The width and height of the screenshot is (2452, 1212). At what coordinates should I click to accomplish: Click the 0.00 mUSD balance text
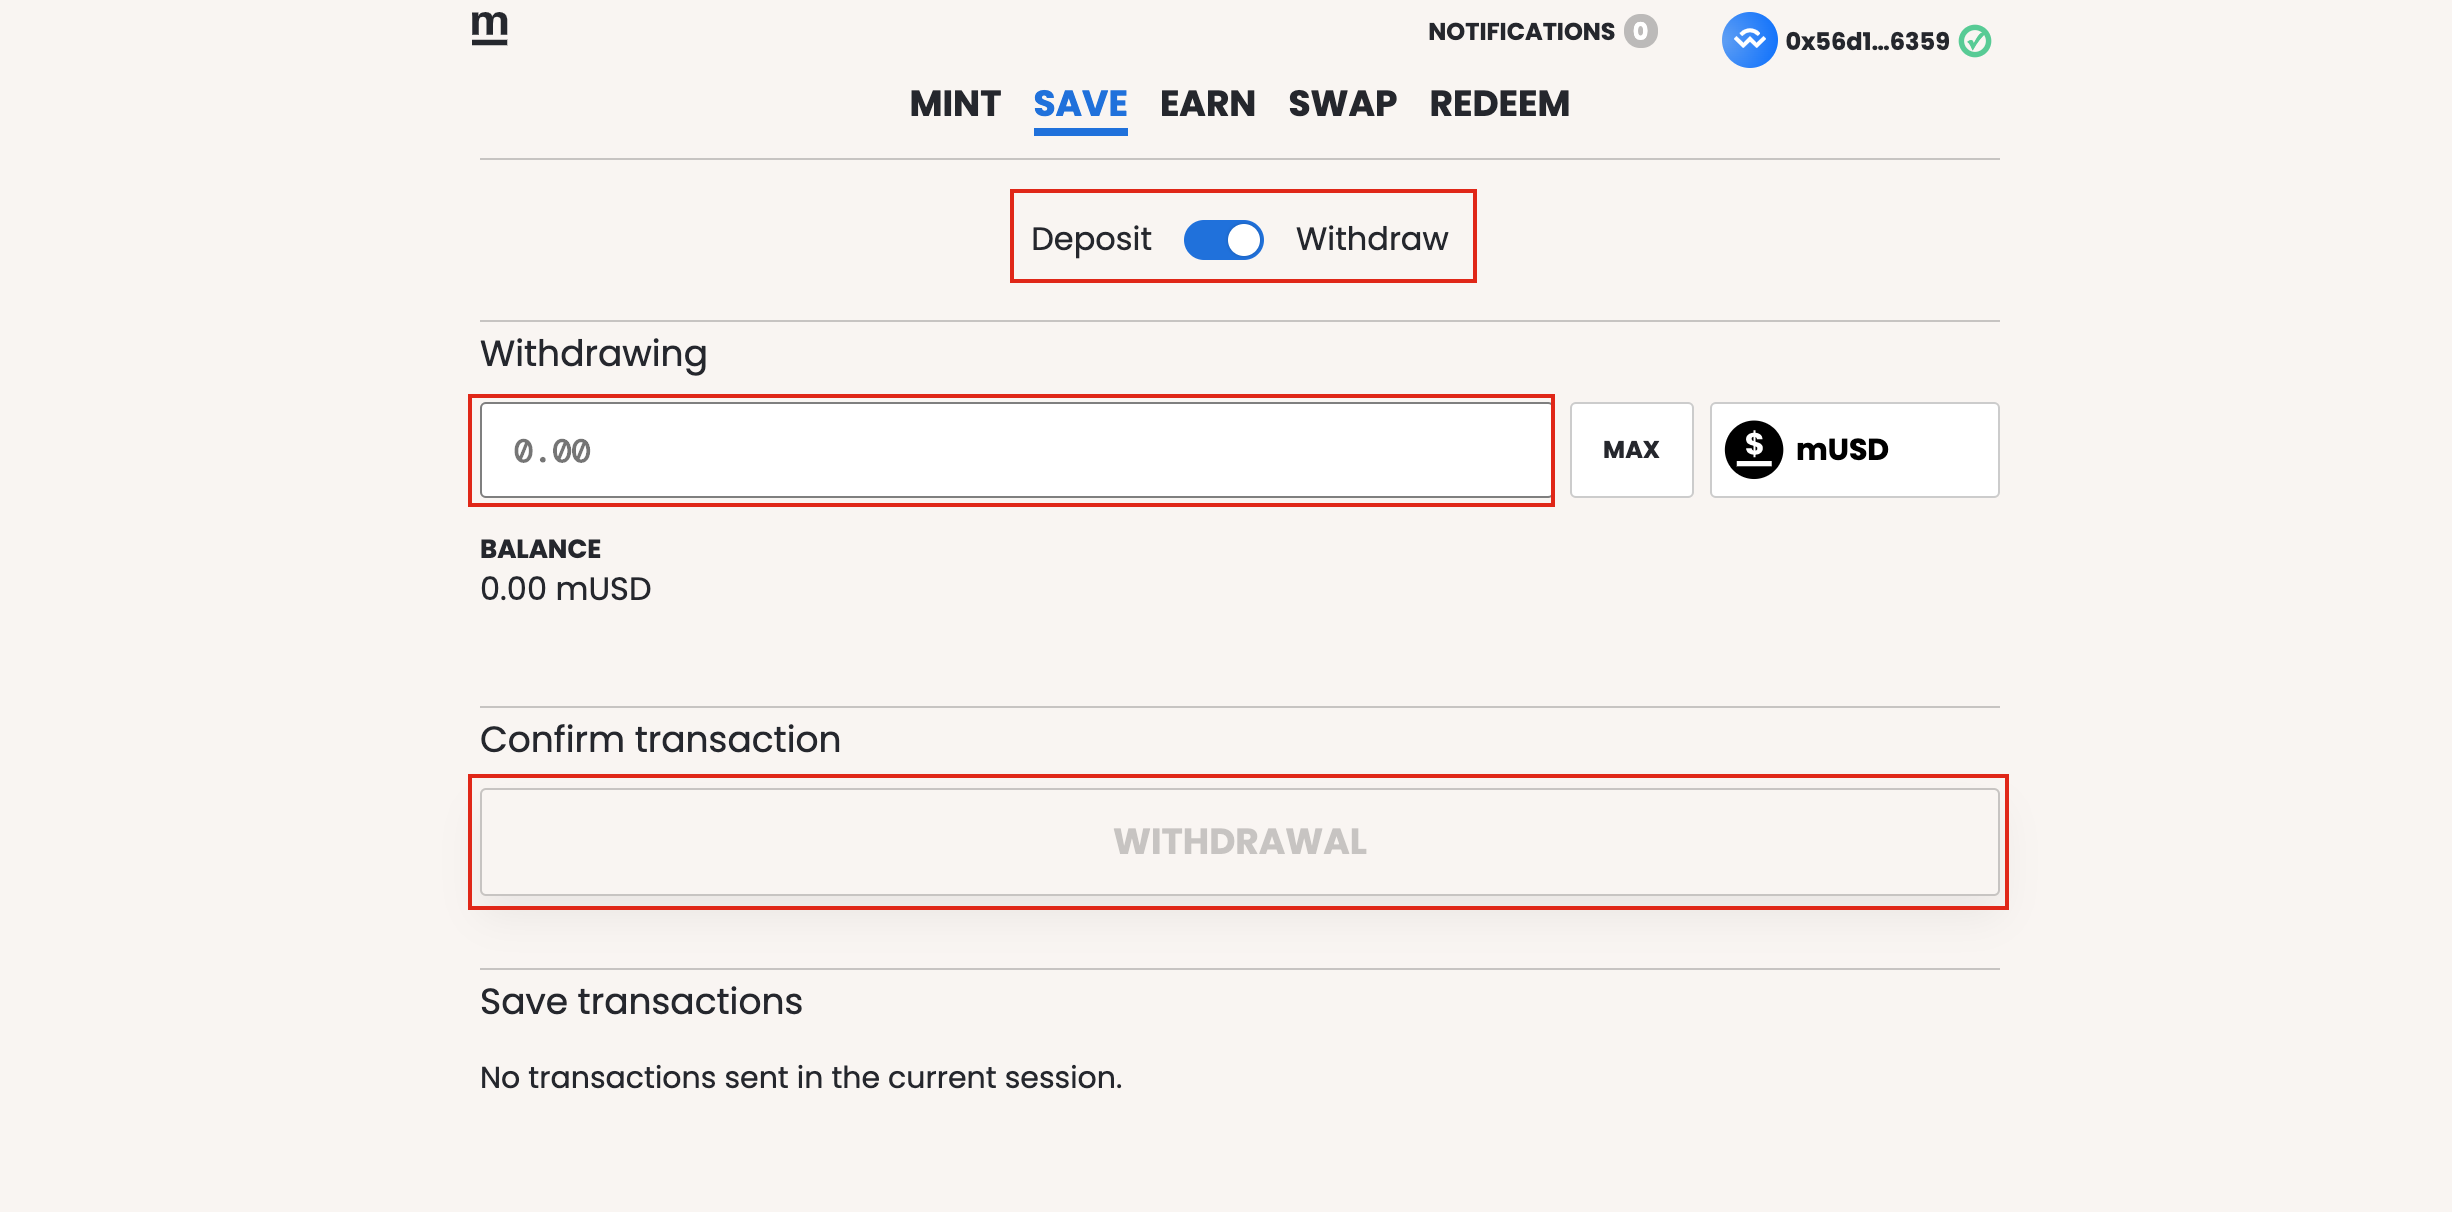(566, 589)
